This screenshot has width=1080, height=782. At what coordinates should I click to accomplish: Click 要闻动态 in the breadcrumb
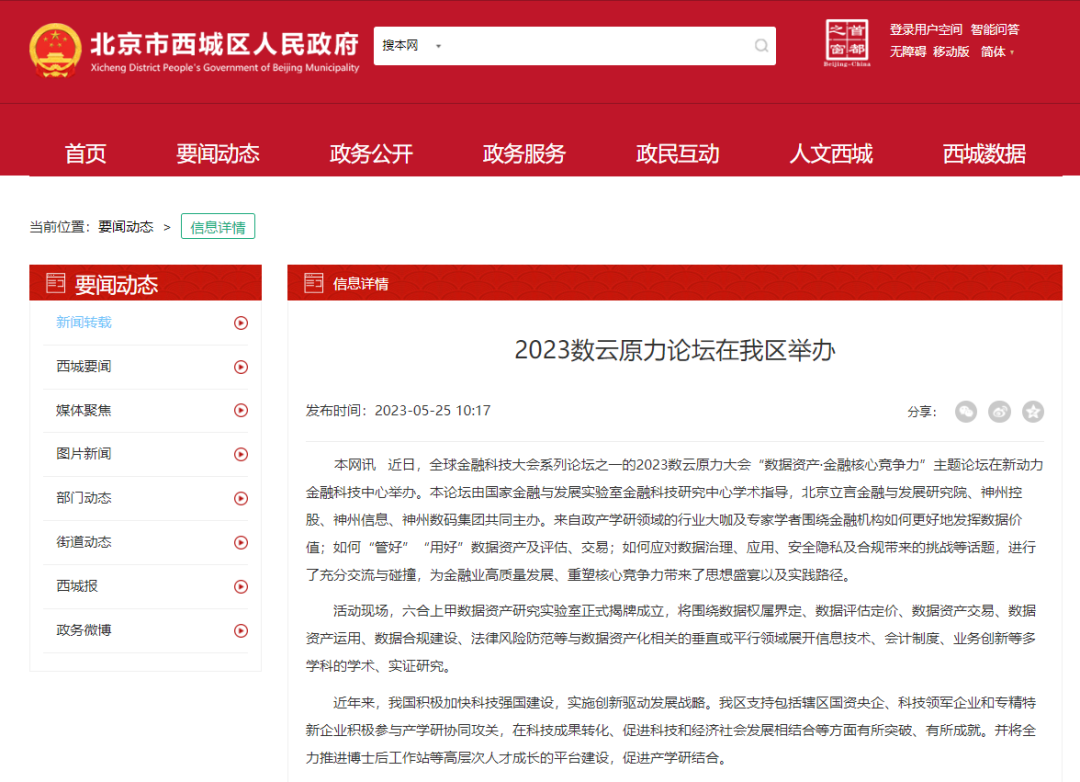tap(125, 227)
